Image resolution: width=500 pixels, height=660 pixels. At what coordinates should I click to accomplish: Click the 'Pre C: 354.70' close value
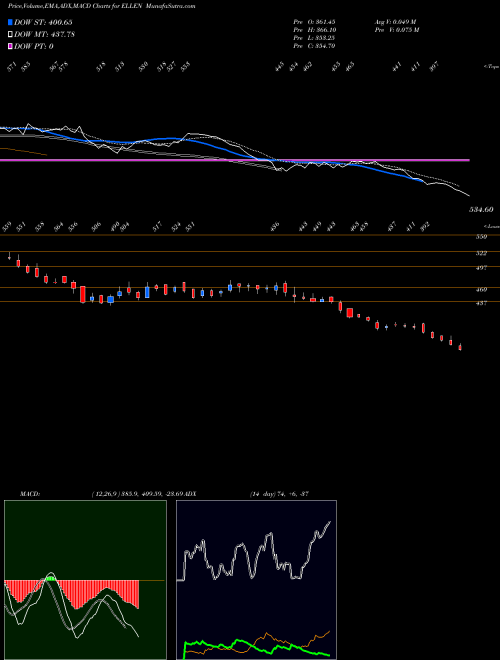tap(314, 46)
